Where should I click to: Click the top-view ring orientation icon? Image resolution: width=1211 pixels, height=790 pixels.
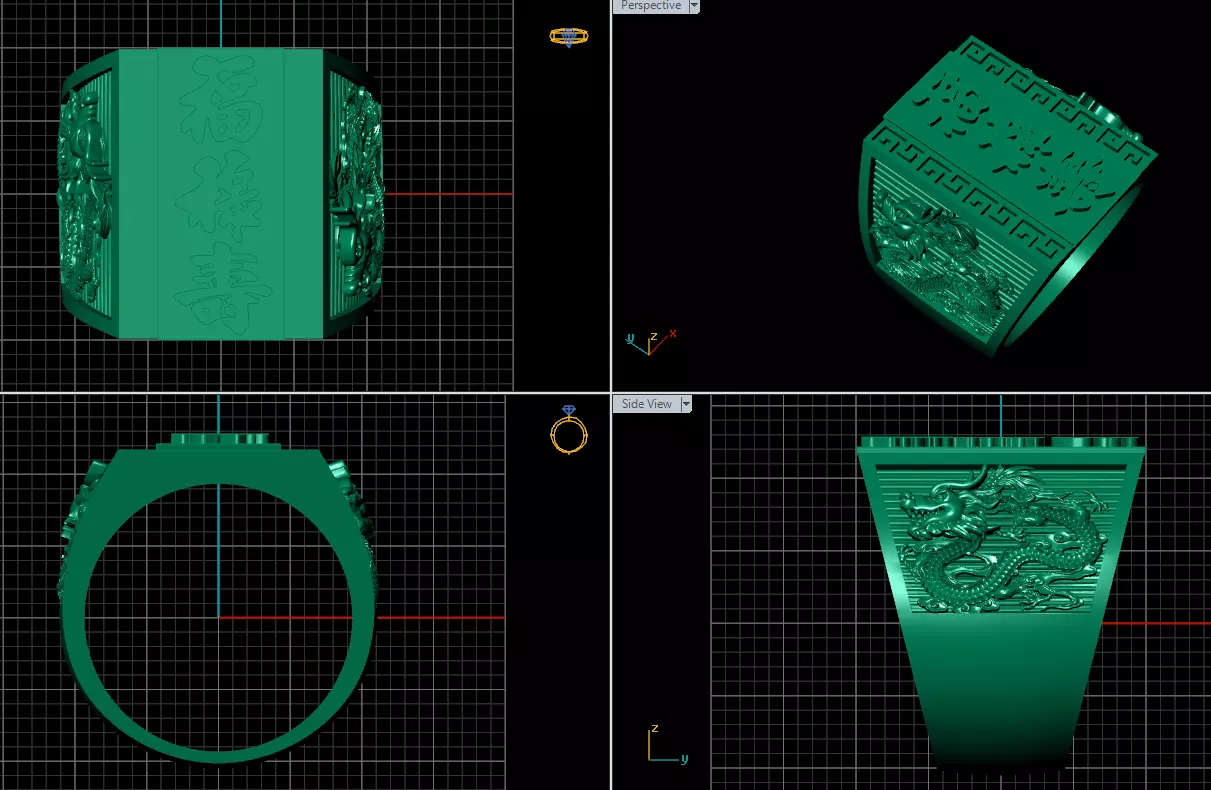coord(568,37)
